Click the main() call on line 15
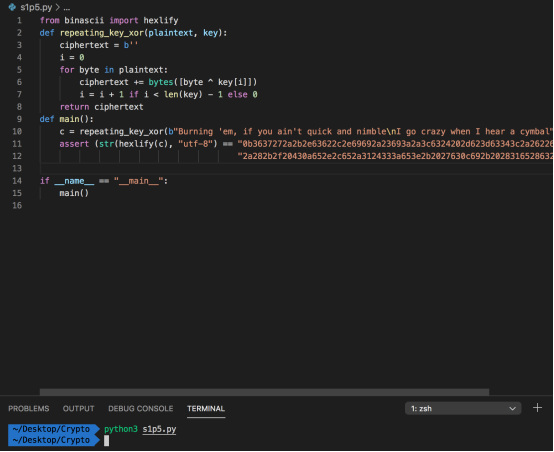Viewport: 554px width, 452px height. (x=74, y=193)
